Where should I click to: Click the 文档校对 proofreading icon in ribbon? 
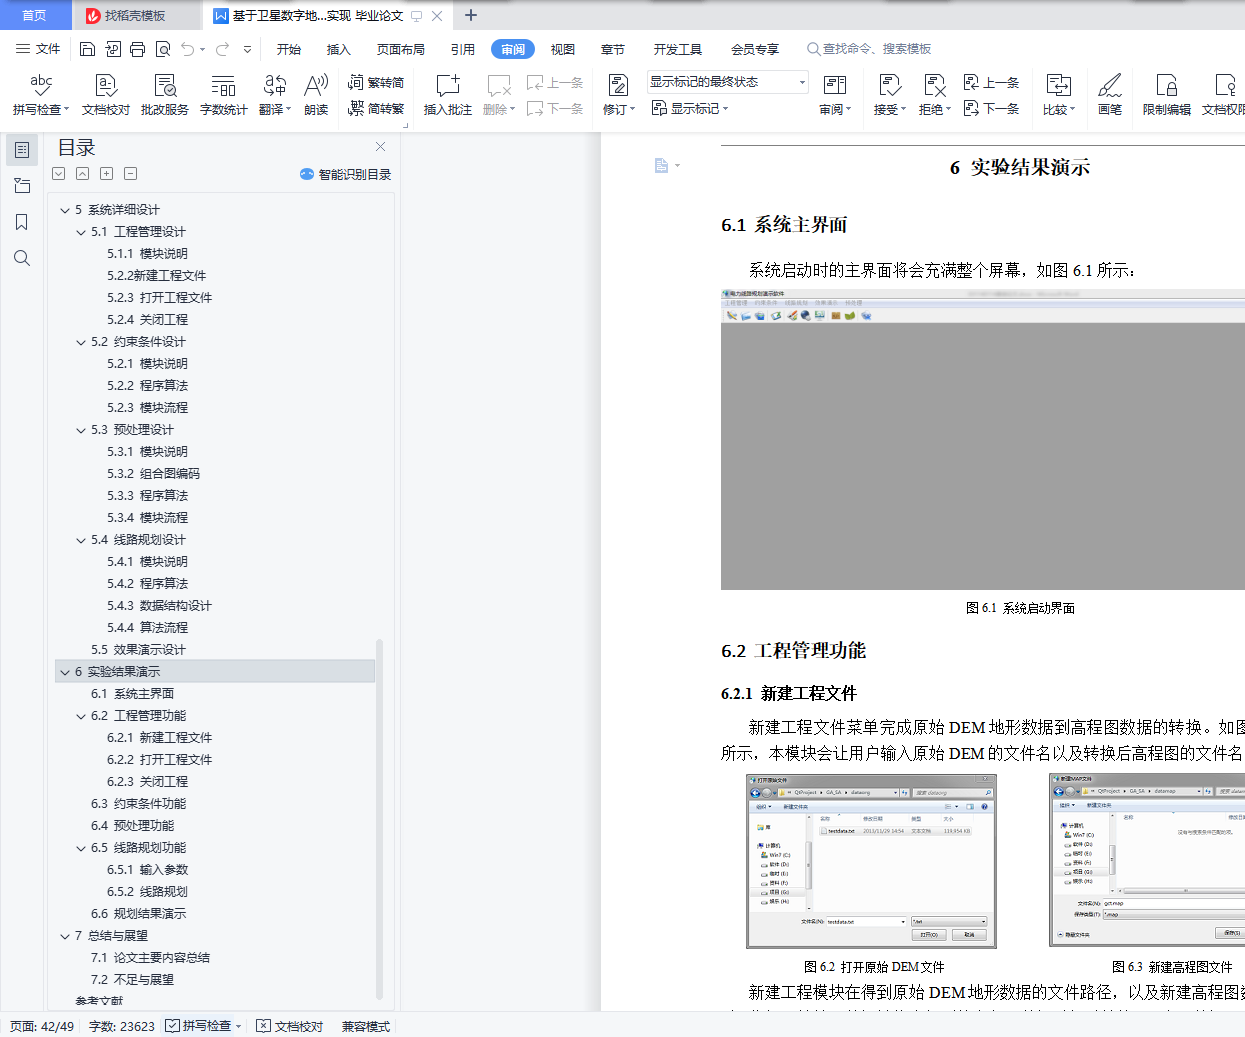point(106,86)
